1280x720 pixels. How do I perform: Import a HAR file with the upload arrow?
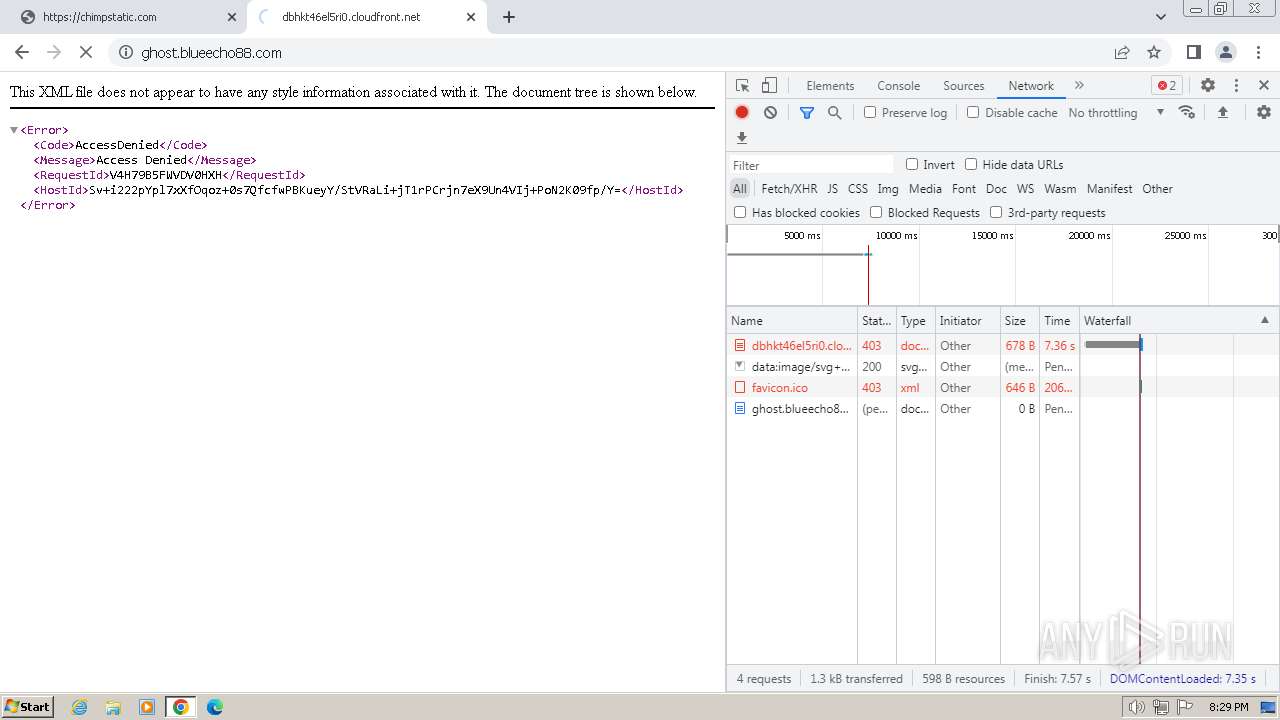point(1222,112)
